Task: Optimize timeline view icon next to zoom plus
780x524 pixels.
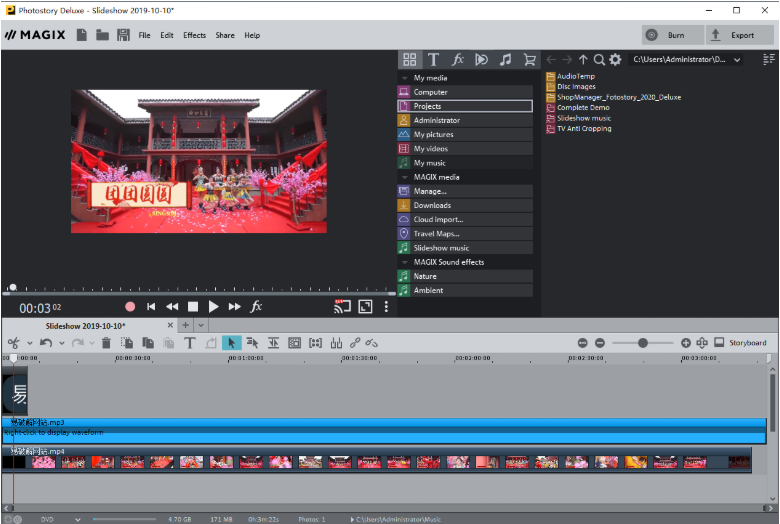Action: (702, 343)
